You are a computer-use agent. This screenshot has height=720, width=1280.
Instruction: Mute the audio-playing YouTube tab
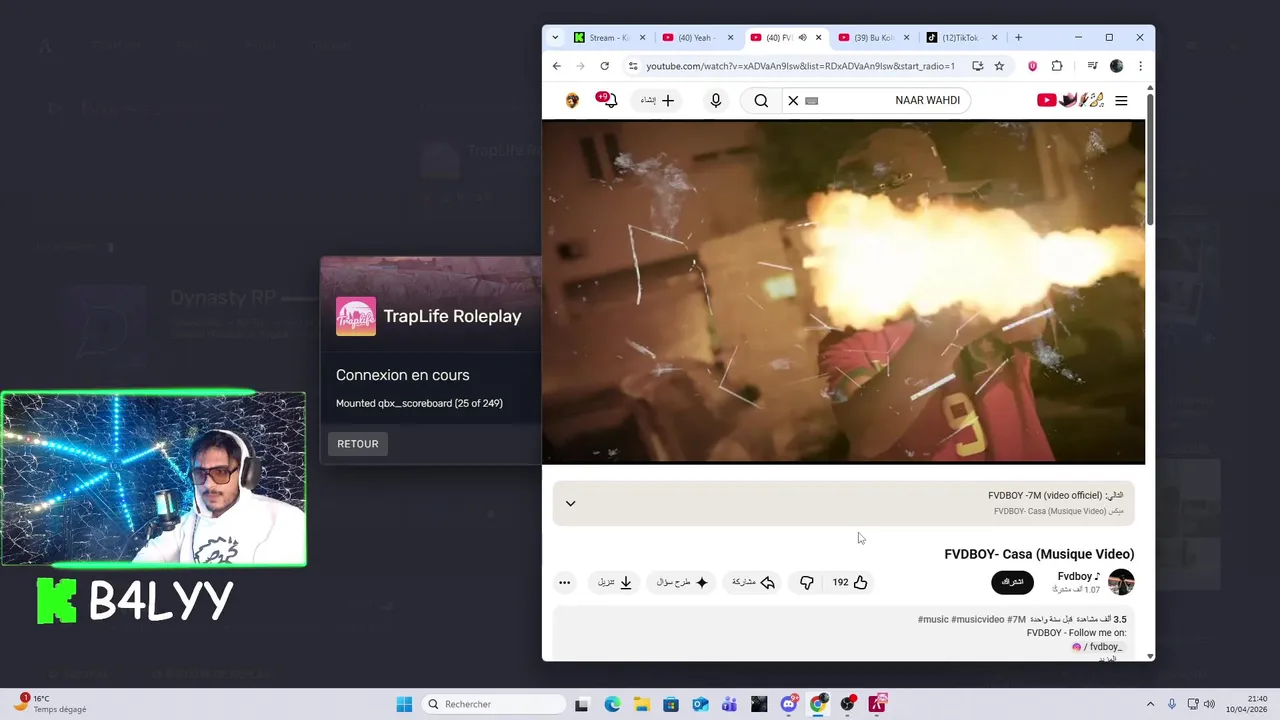pos(802,38)
